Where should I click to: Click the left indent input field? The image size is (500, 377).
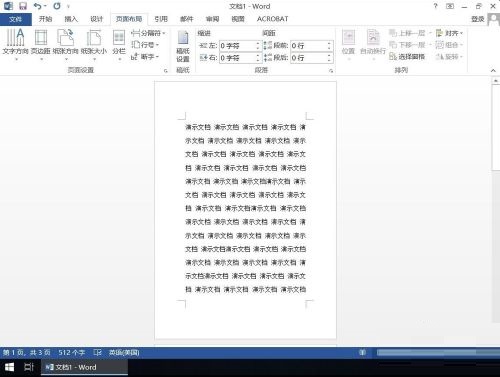pos(238,45)
